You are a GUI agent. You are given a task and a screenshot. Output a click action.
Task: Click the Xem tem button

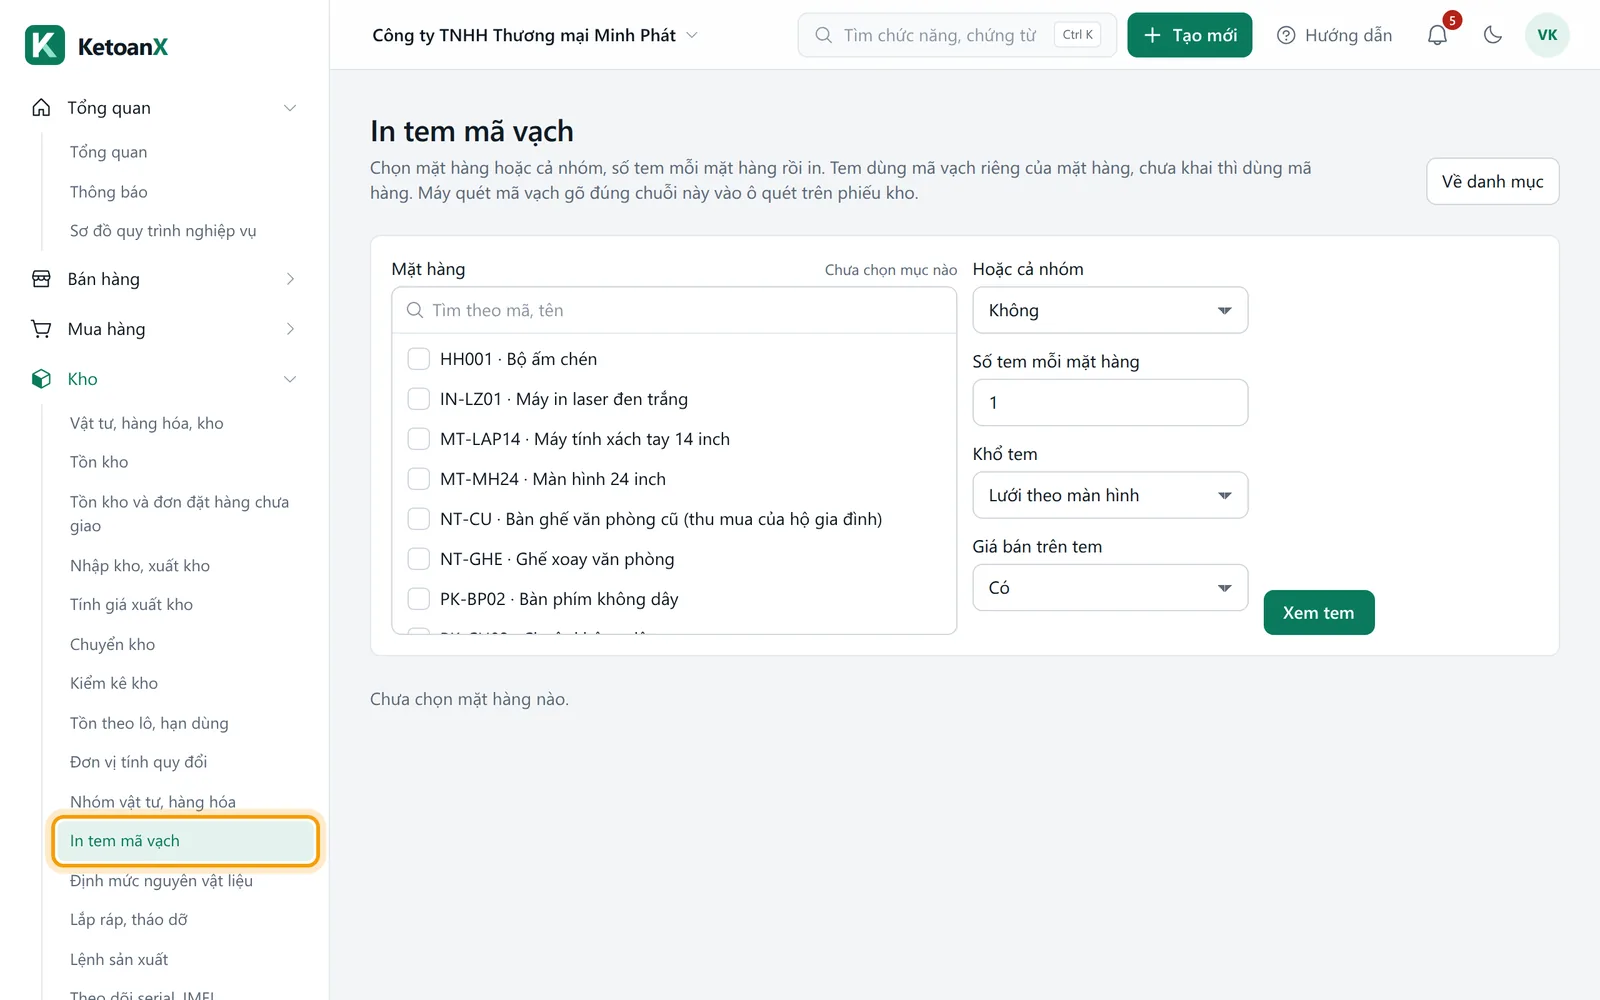(1319, 613)
